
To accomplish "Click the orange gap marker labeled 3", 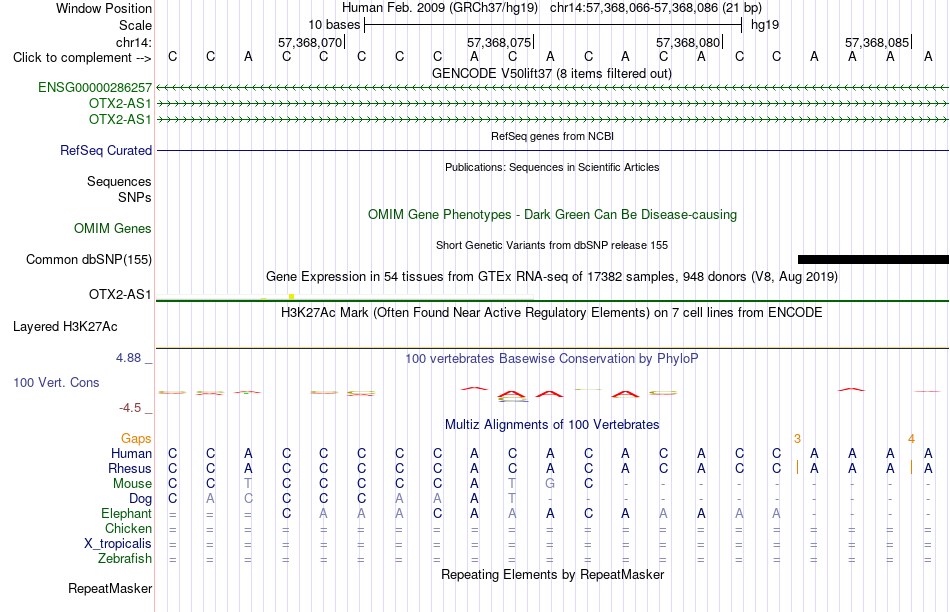I will (x=797, y=439).
